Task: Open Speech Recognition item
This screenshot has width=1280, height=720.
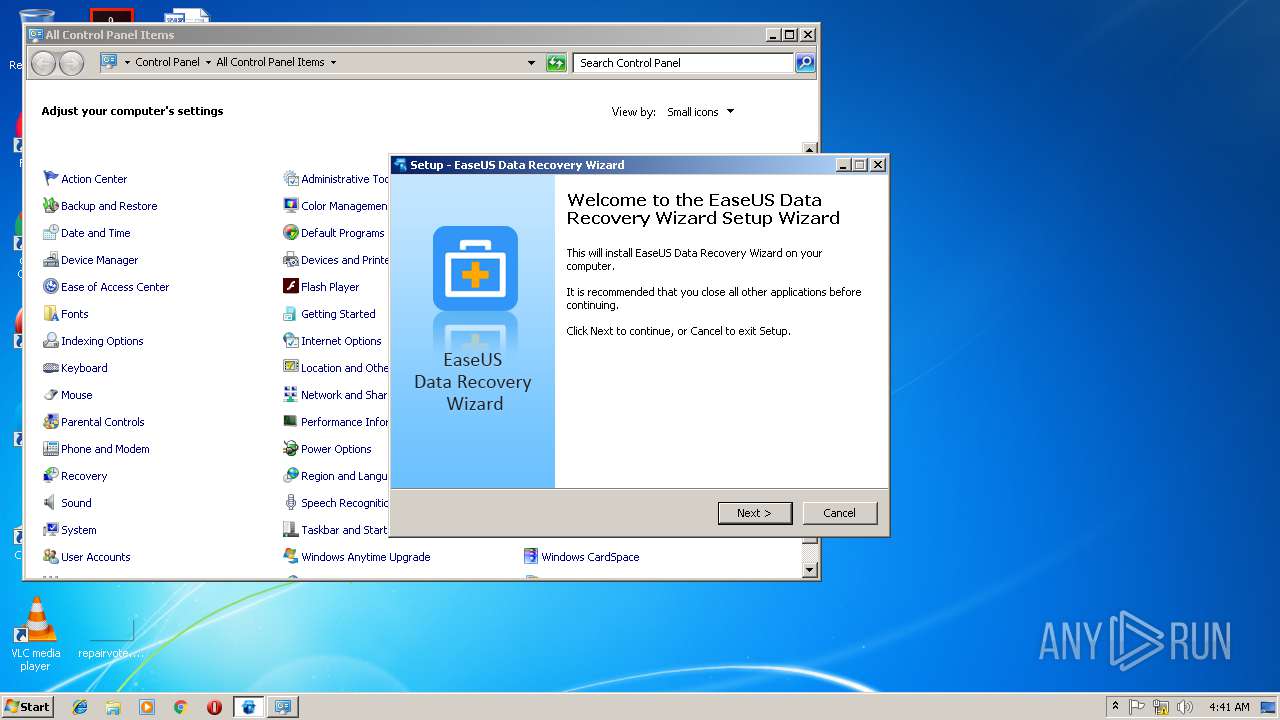Action: point(336,503)
